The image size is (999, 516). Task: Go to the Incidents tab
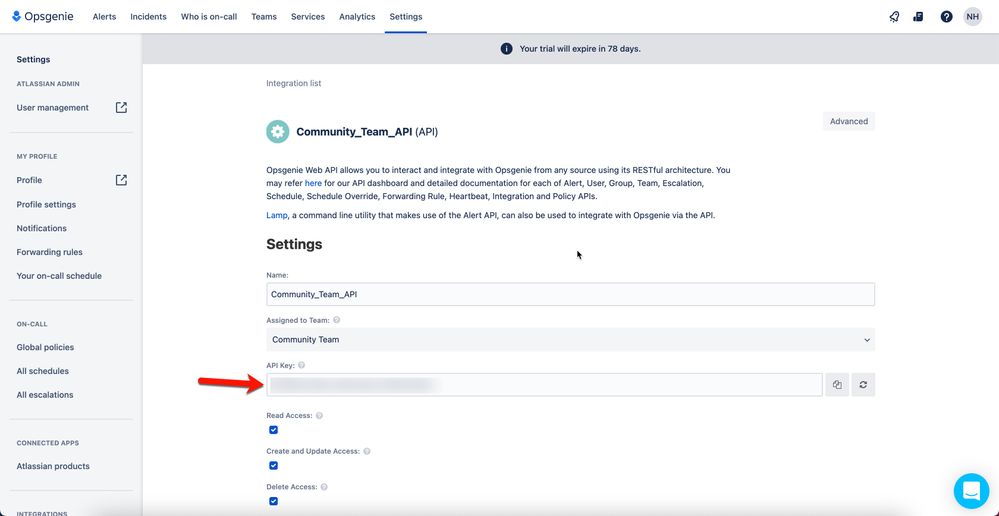pos(148,17)
